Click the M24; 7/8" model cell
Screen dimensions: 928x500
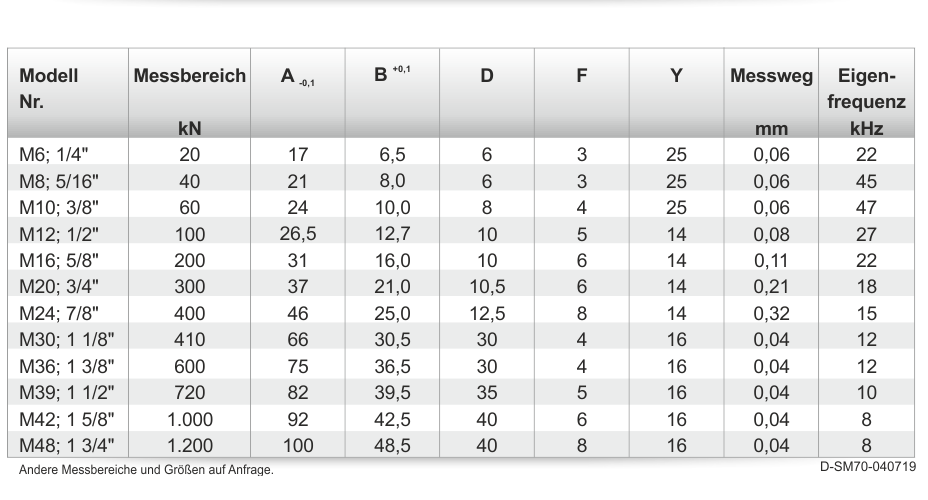68,313
